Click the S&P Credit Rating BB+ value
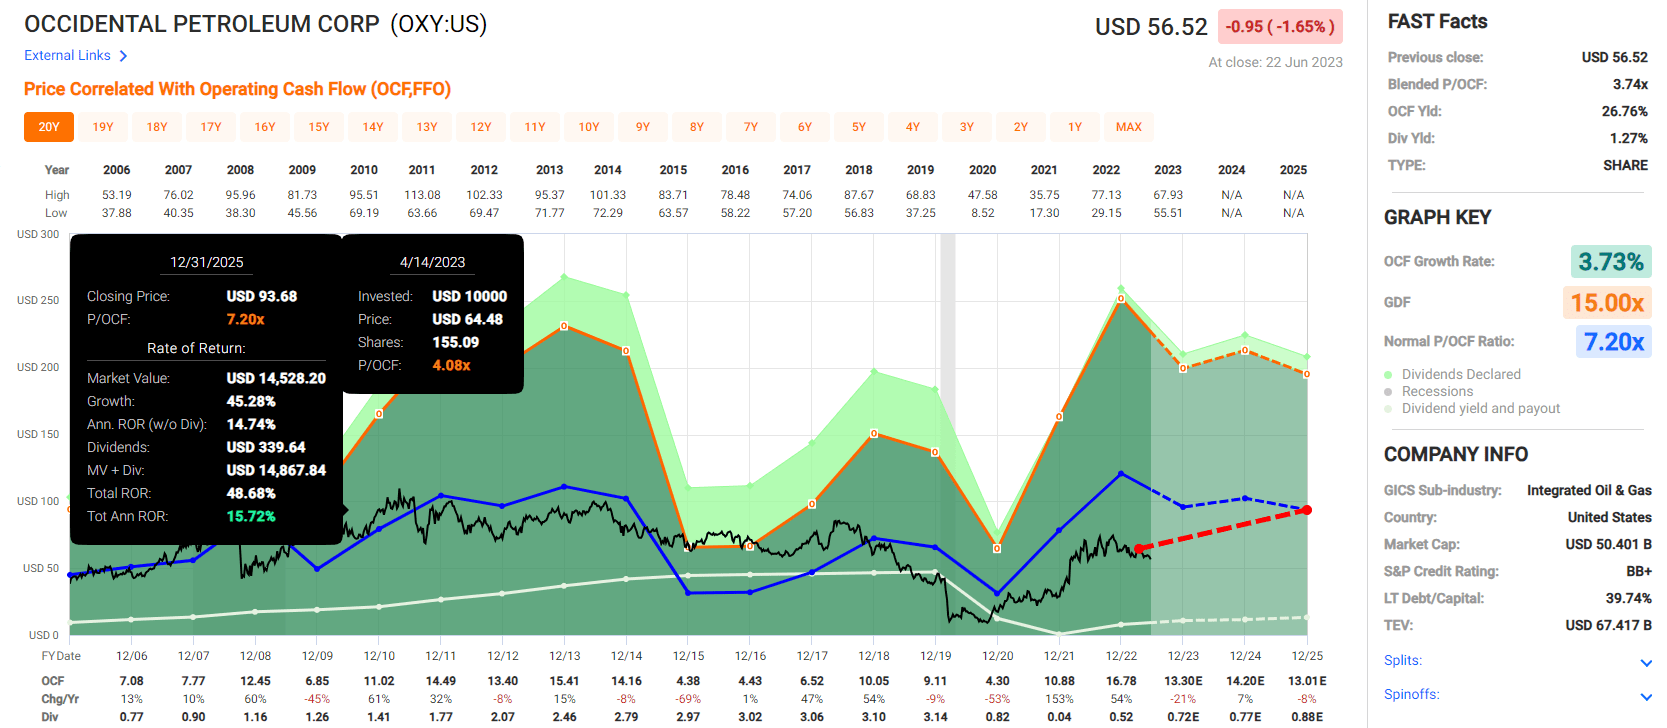This screenshot has width=1667, height=728. pos(1639,572)
